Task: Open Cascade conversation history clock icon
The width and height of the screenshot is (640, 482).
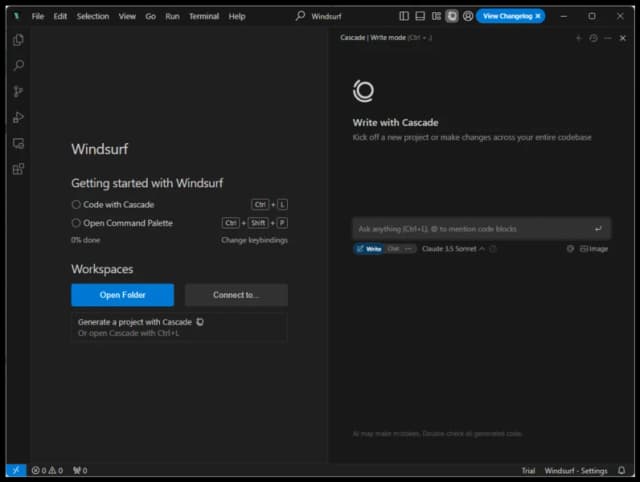Action: point(593,38)
